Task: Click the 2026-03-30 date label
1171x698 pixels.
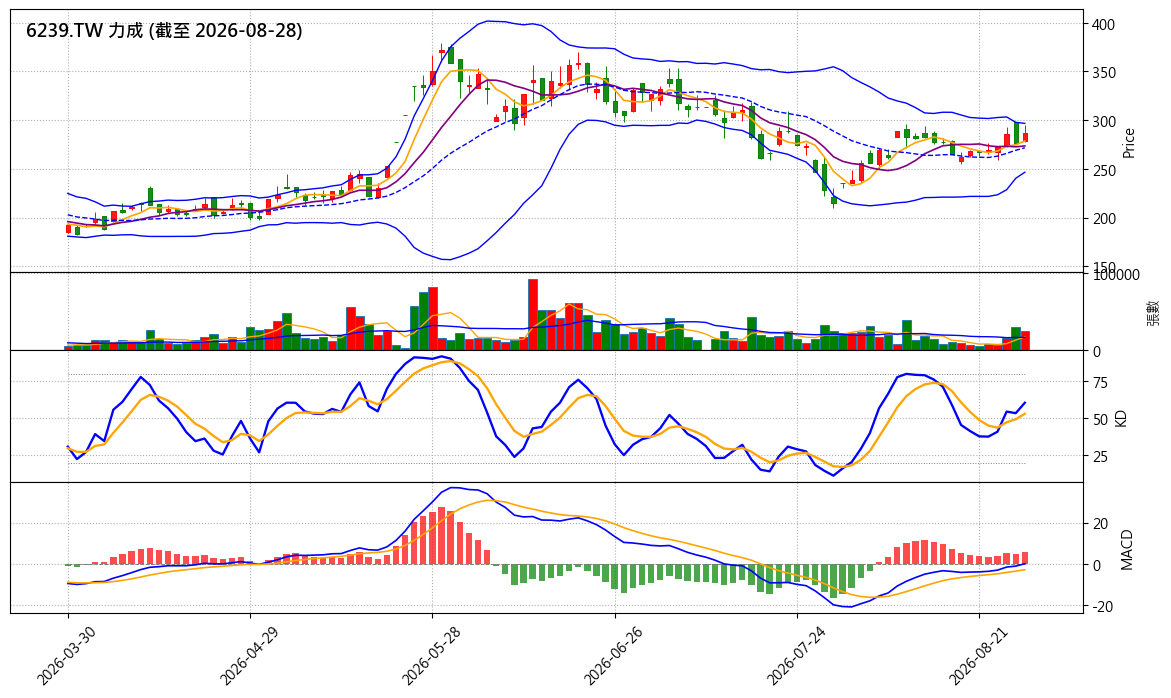Action: (x=65, y=655)
